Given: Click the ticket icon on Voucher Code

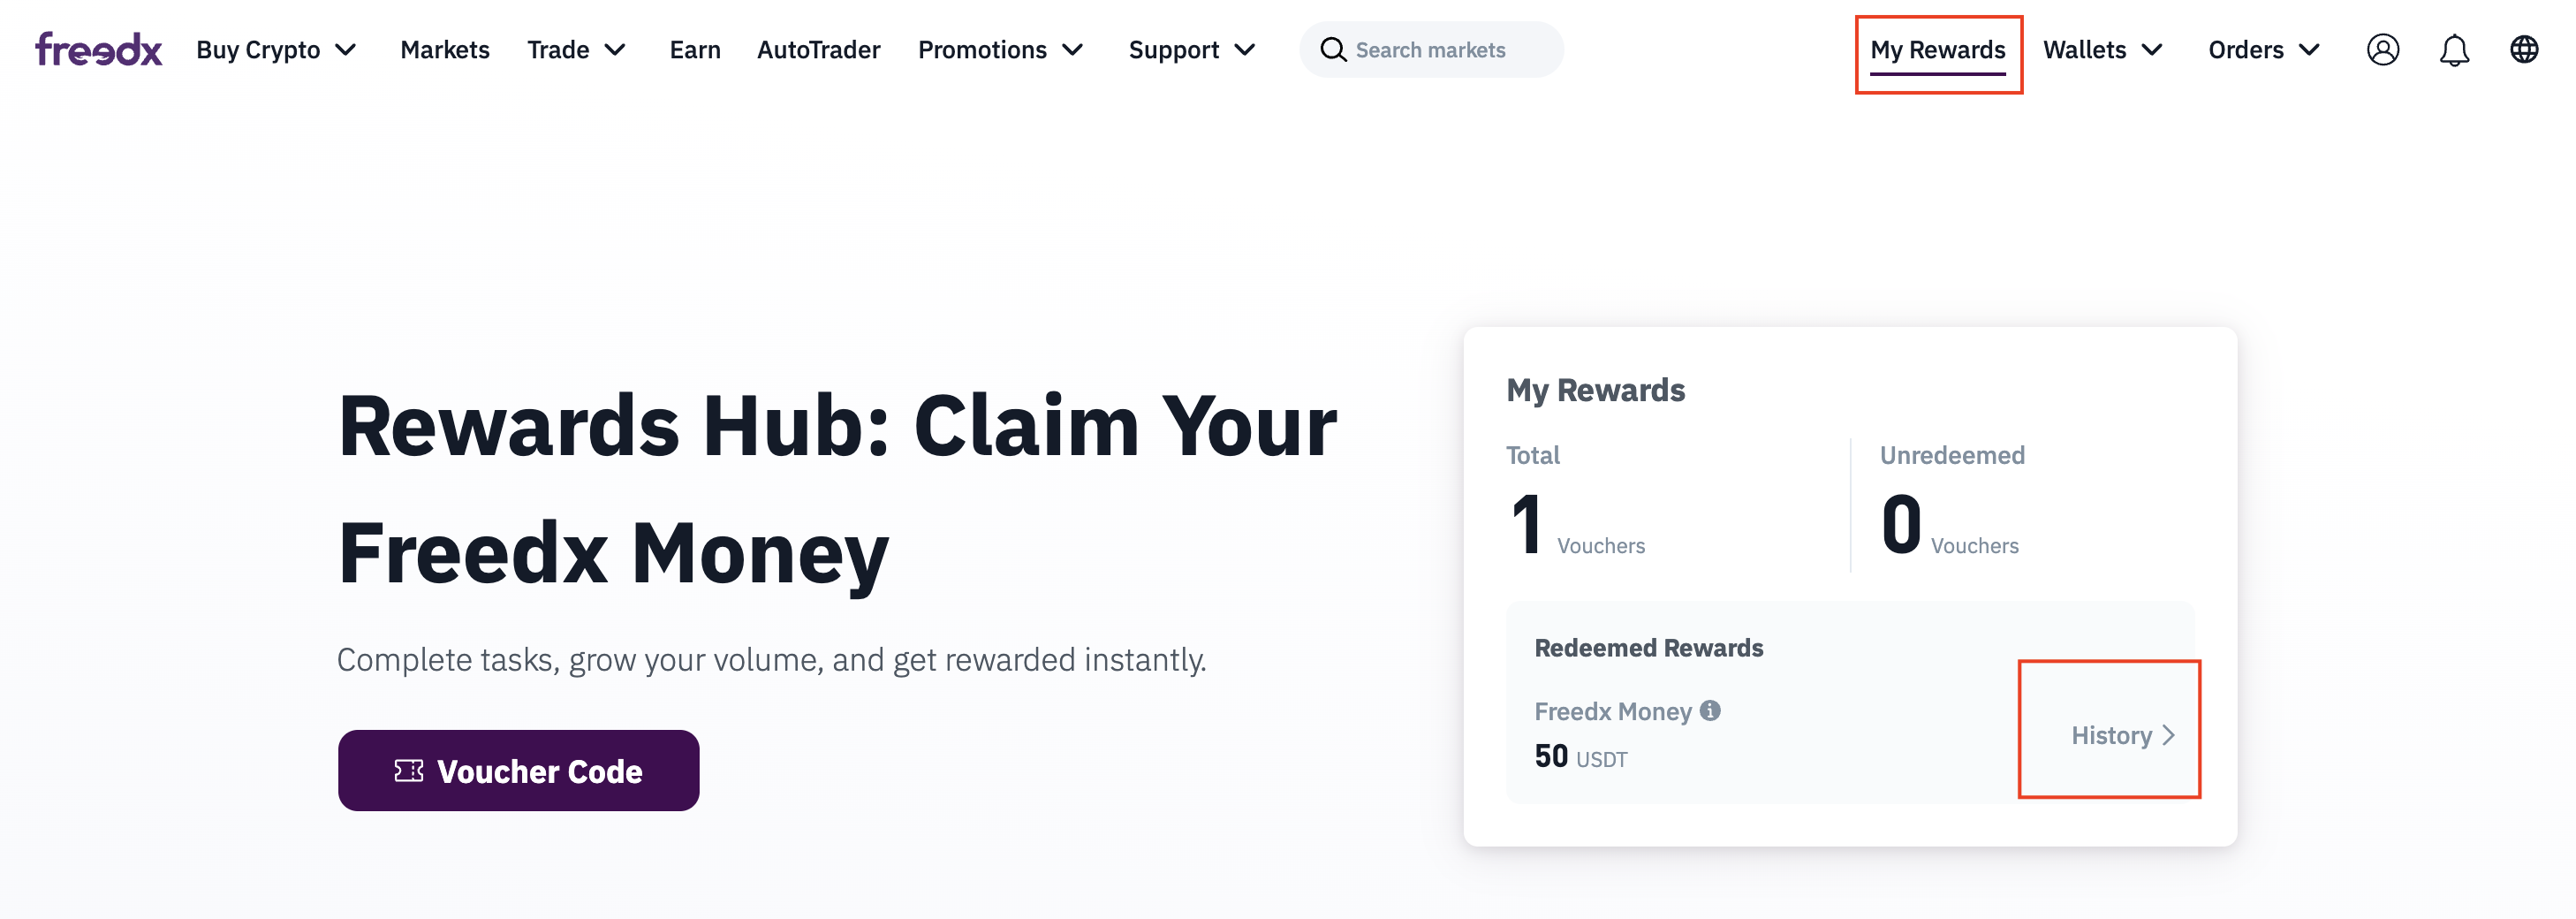Looking at the screenshot, I should 408,770.
